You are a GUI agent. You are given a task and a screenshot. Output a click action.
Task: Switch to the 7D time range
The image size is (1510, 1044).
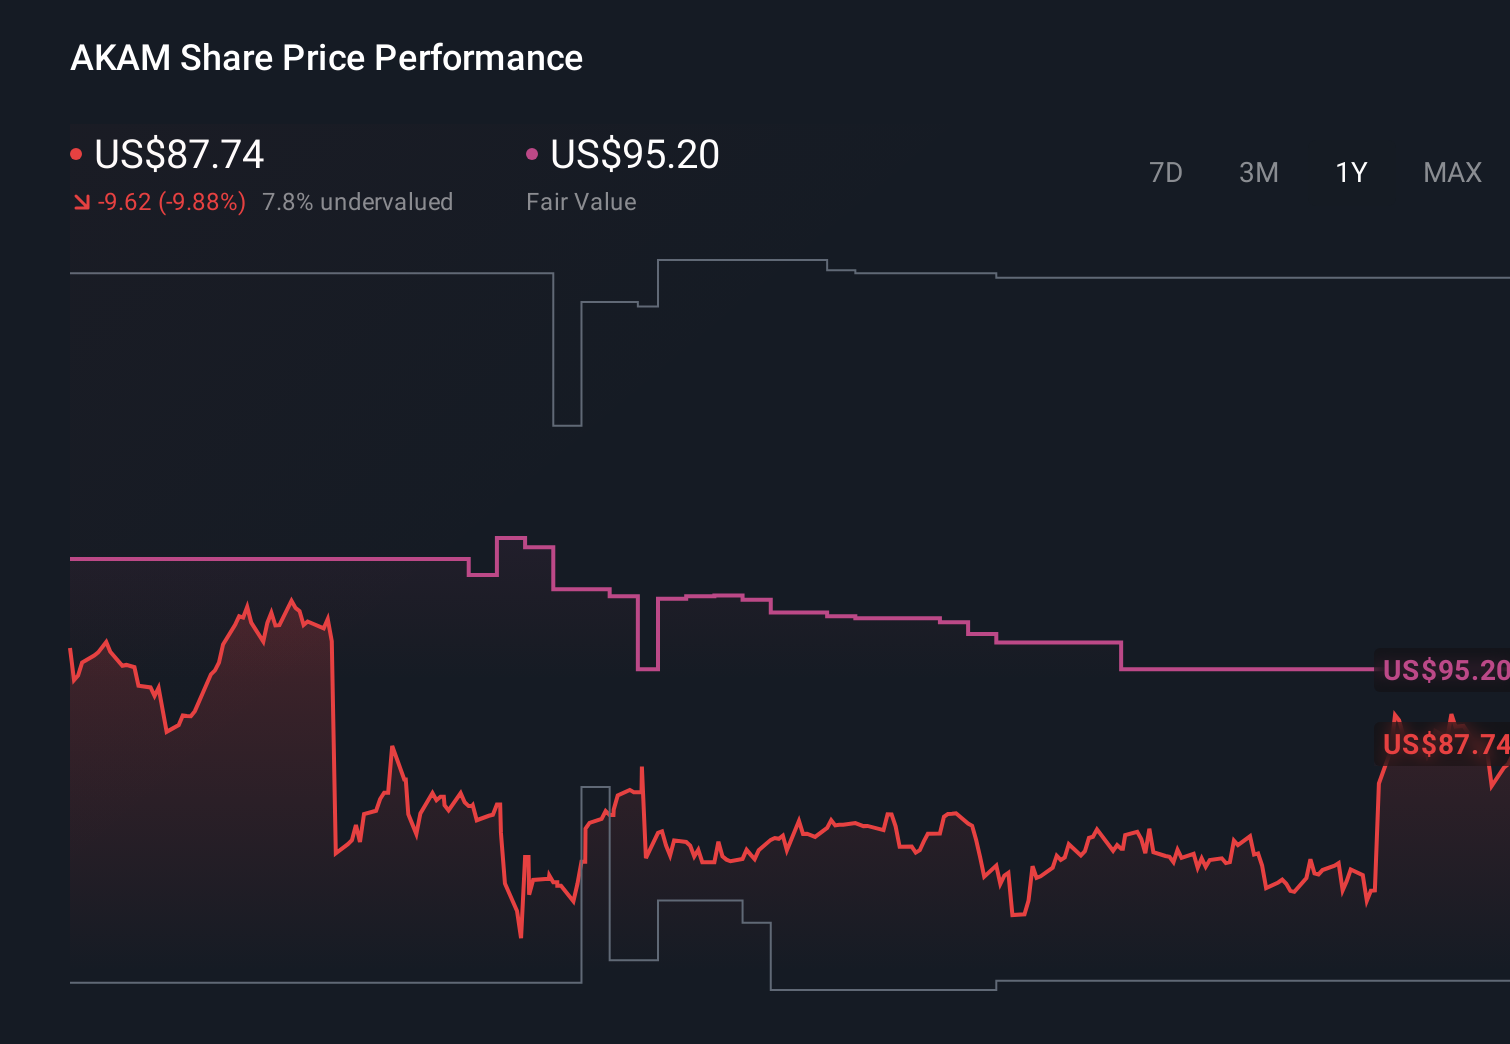1166,172
